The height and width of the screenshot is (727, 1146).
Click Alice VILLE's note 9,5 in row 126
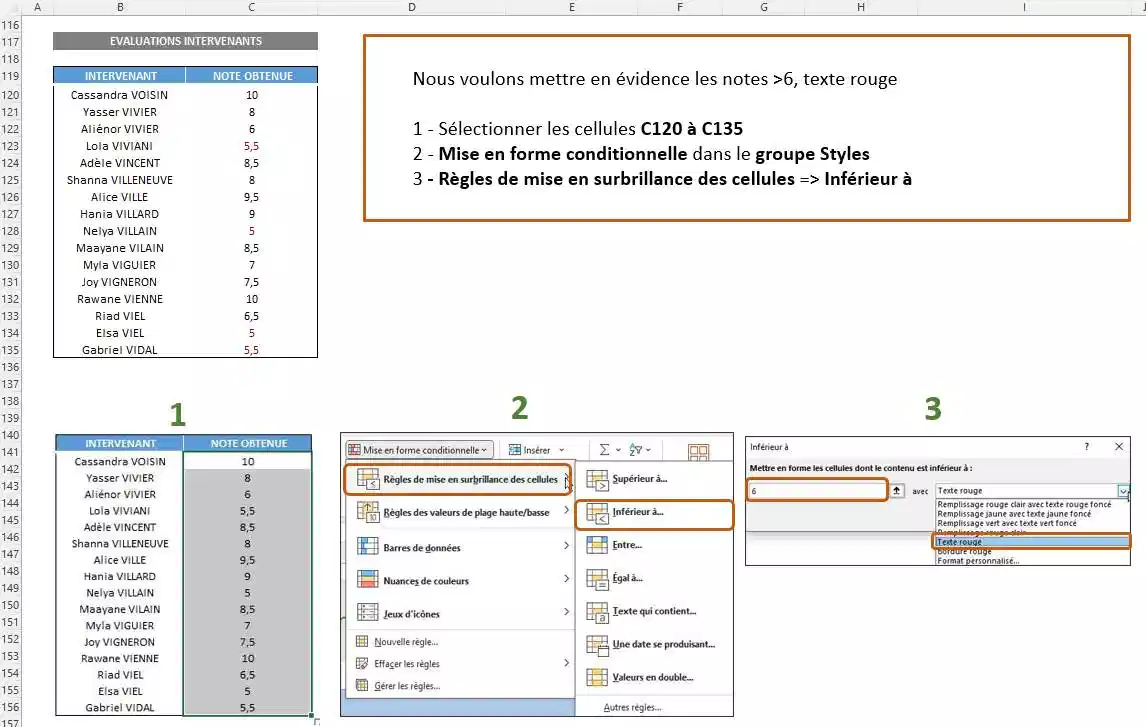point(251,197)
